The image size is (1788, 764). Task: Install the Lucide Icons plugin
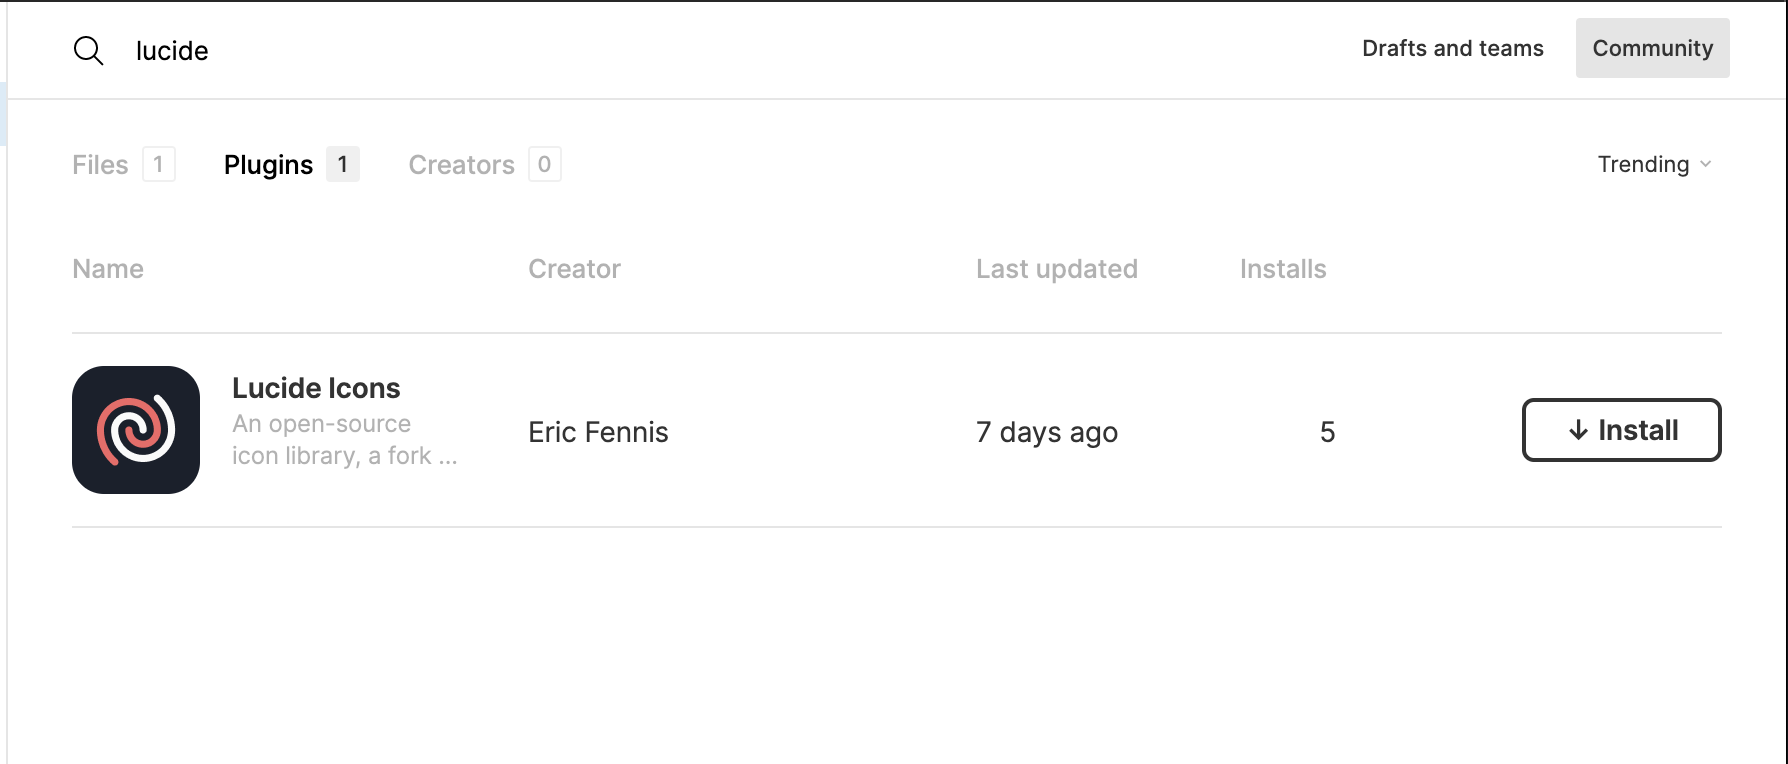pos(1621,430)
